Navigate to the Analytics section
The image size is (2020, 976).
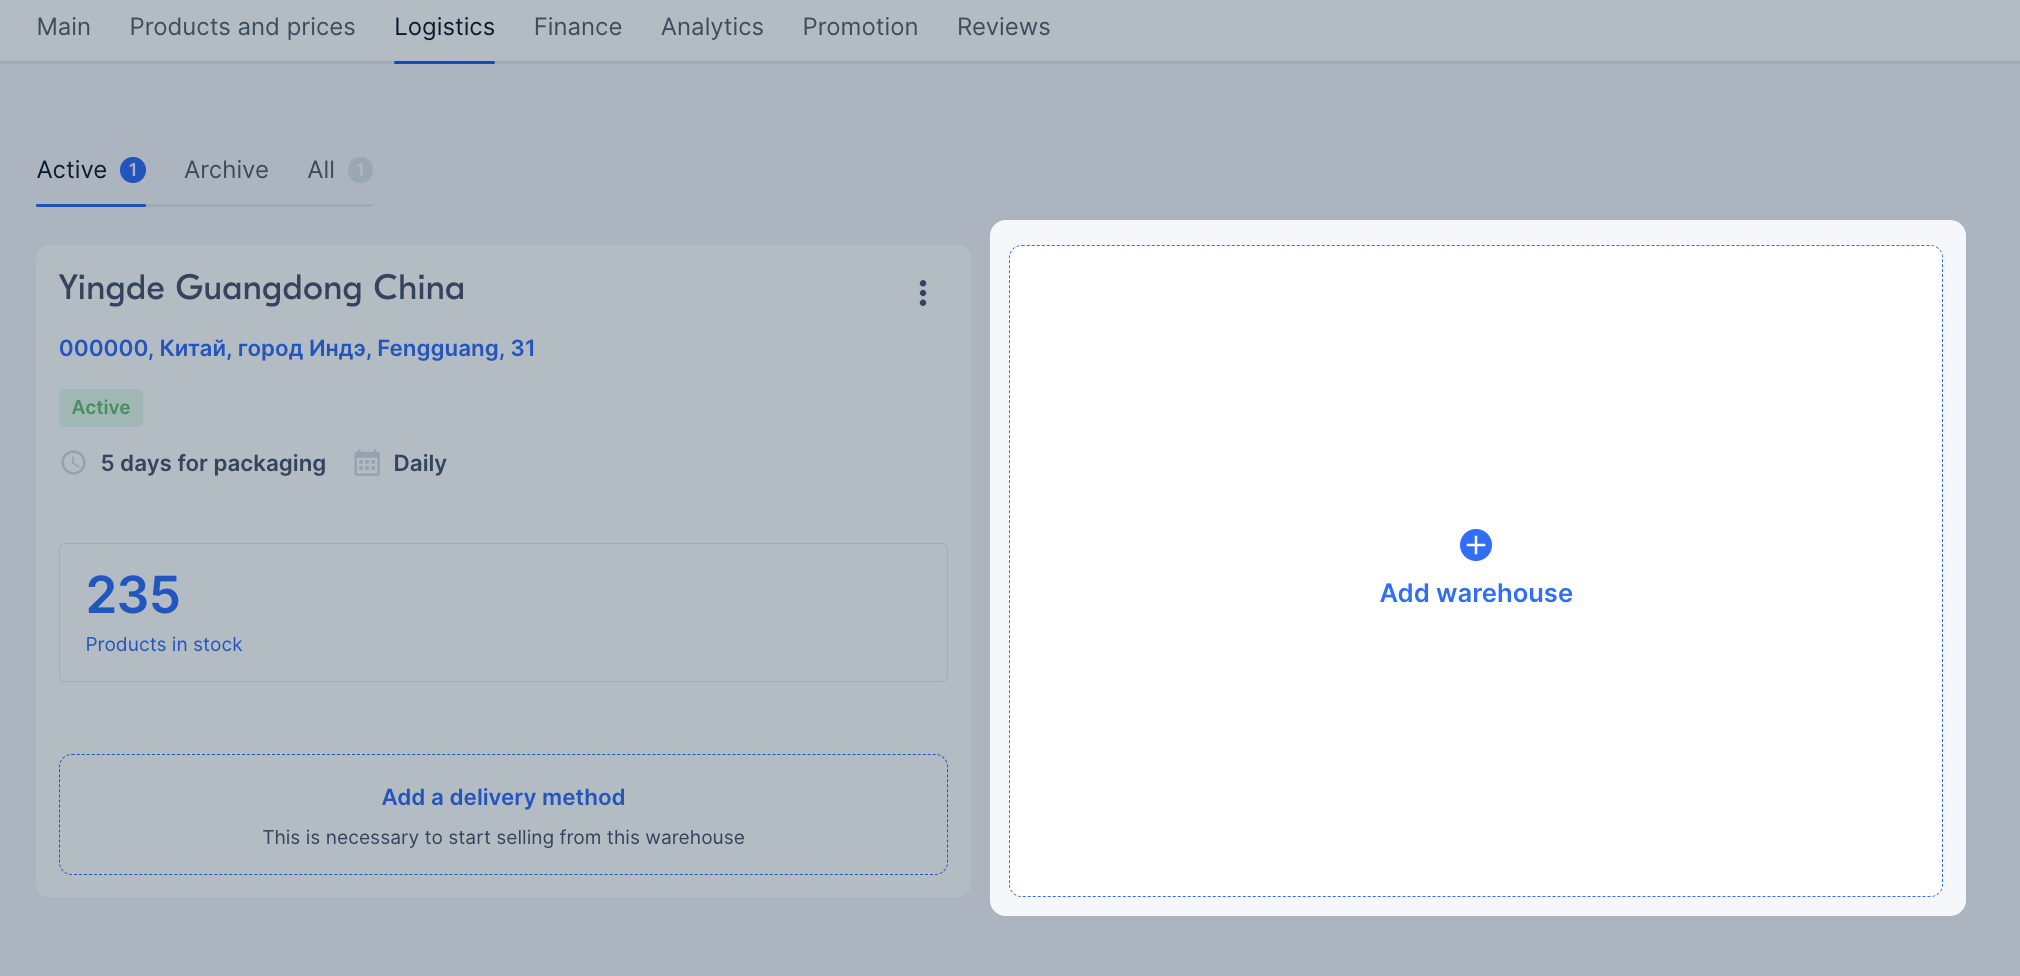(711, 27)
